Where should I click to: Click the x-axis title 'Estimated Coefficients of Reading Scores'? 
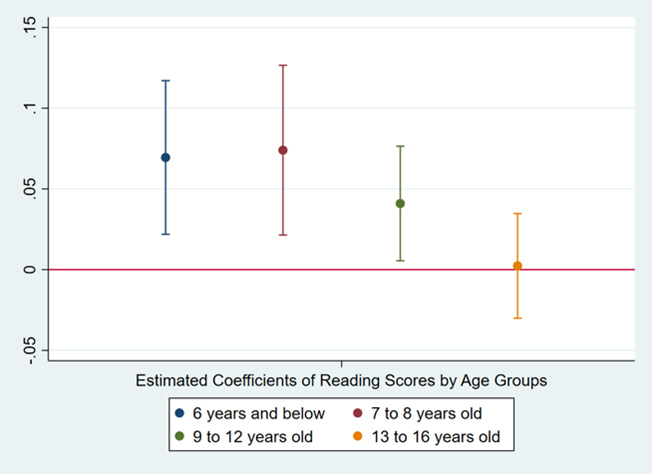(341, 380)
